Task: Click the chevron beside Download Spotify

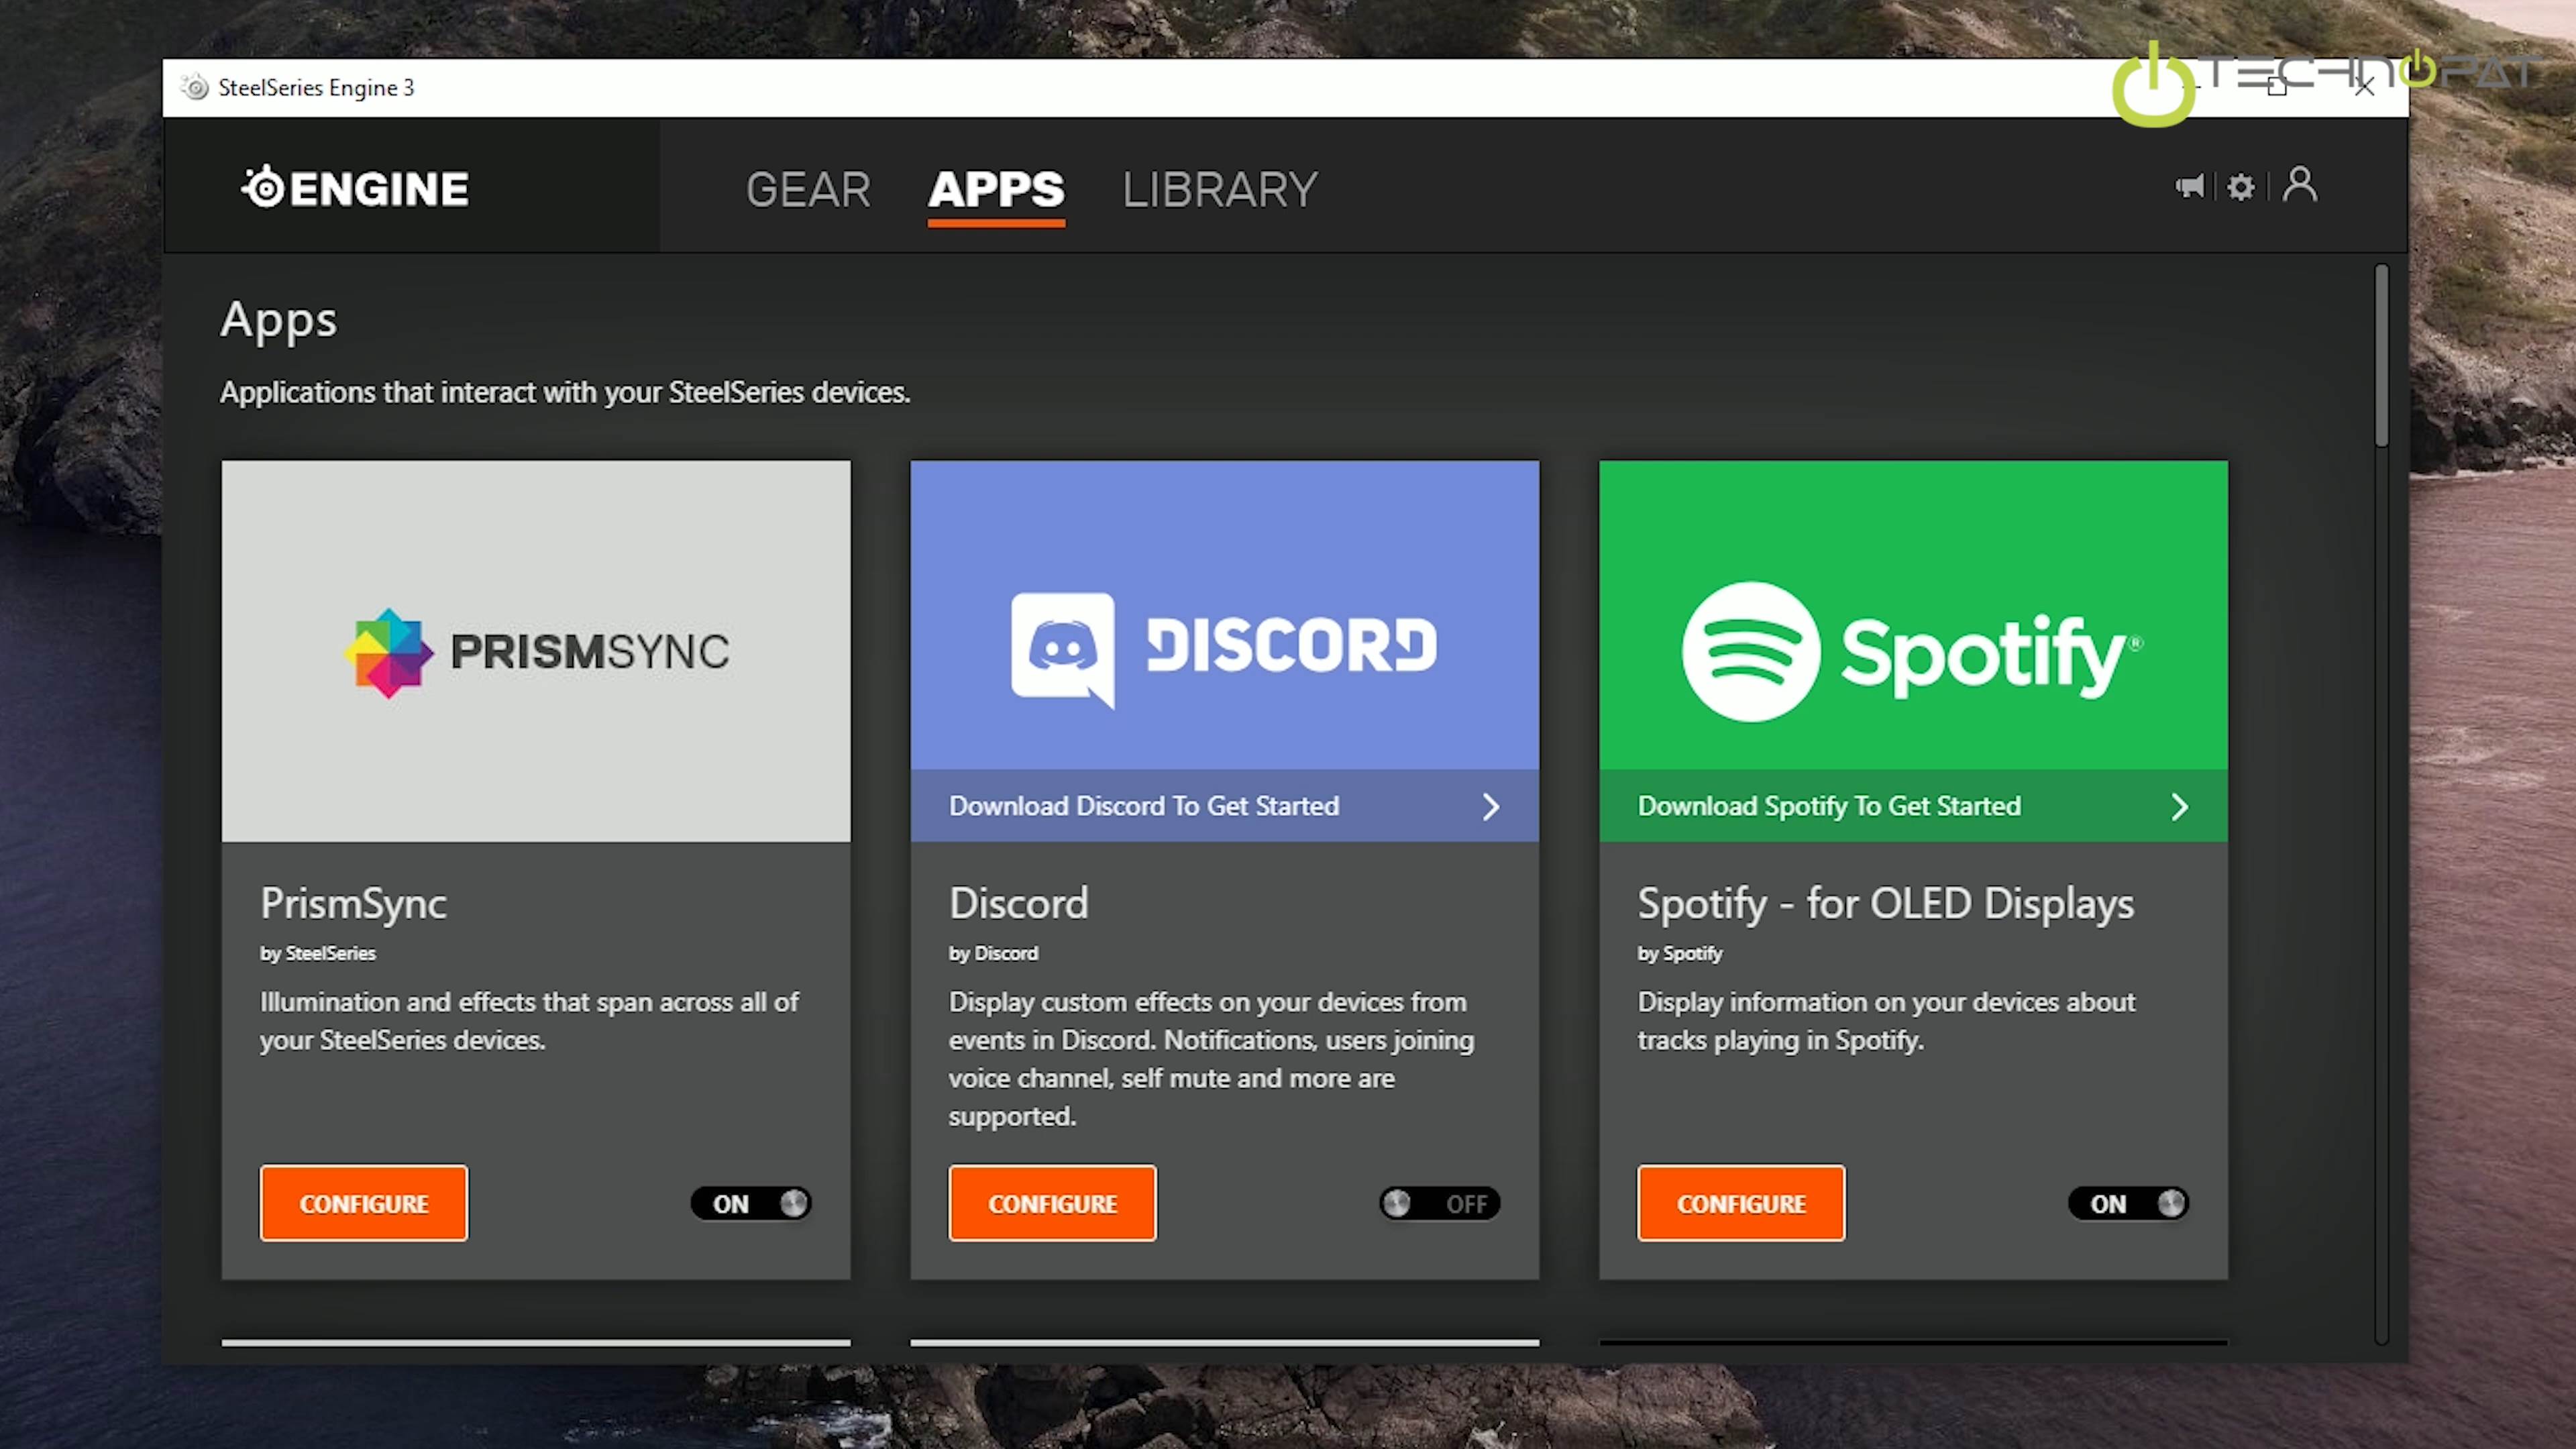Action: click(2179, 807)
